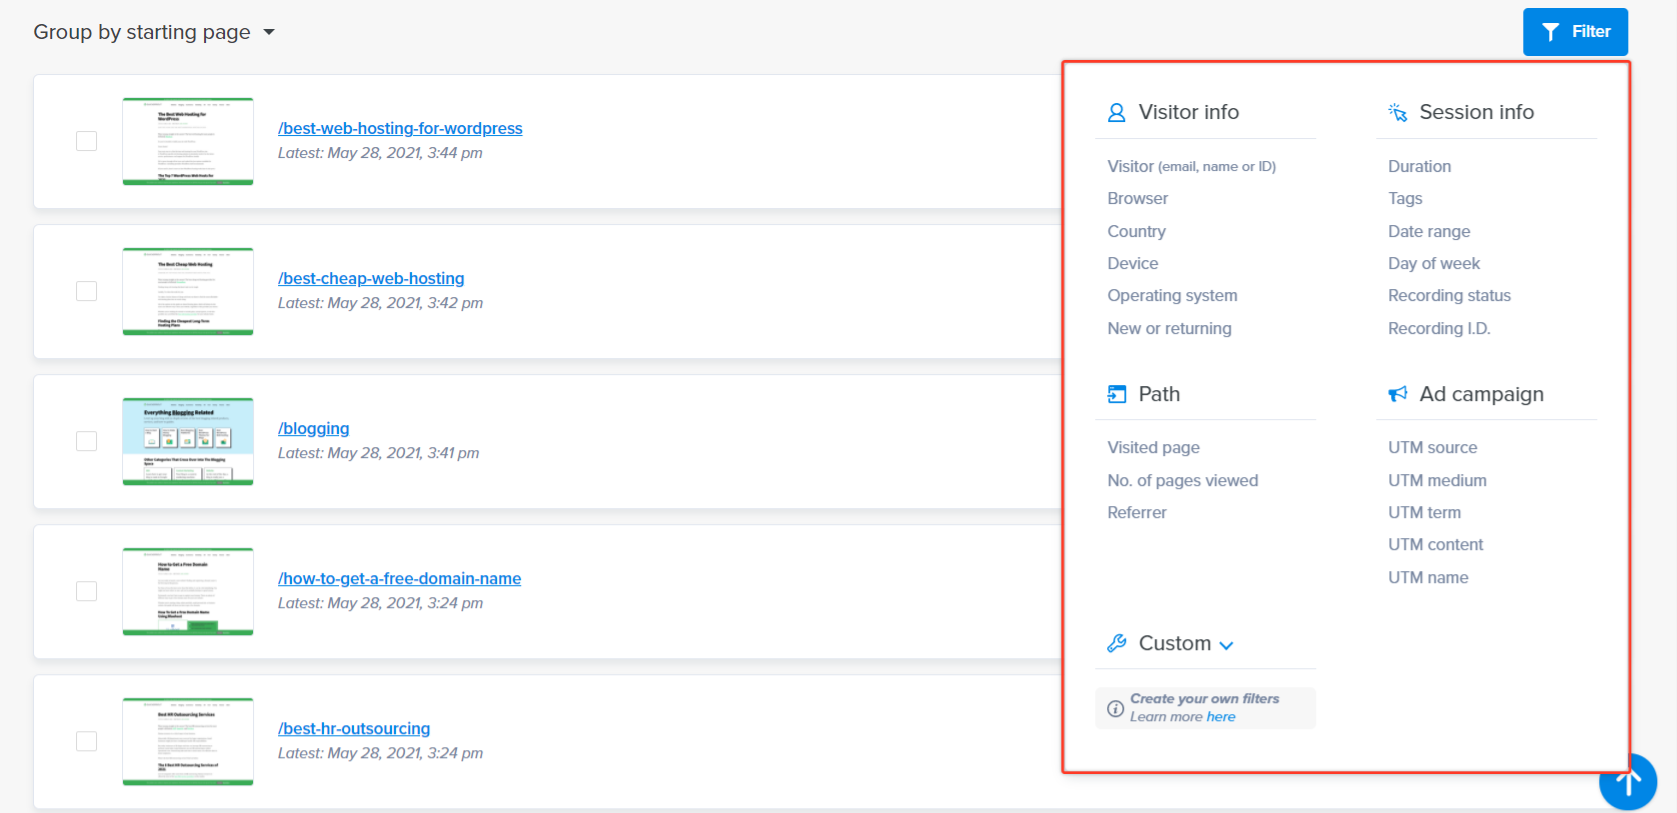Click the Session info cursor icon
This screenshot has width=1677, height=813.
1397,112
